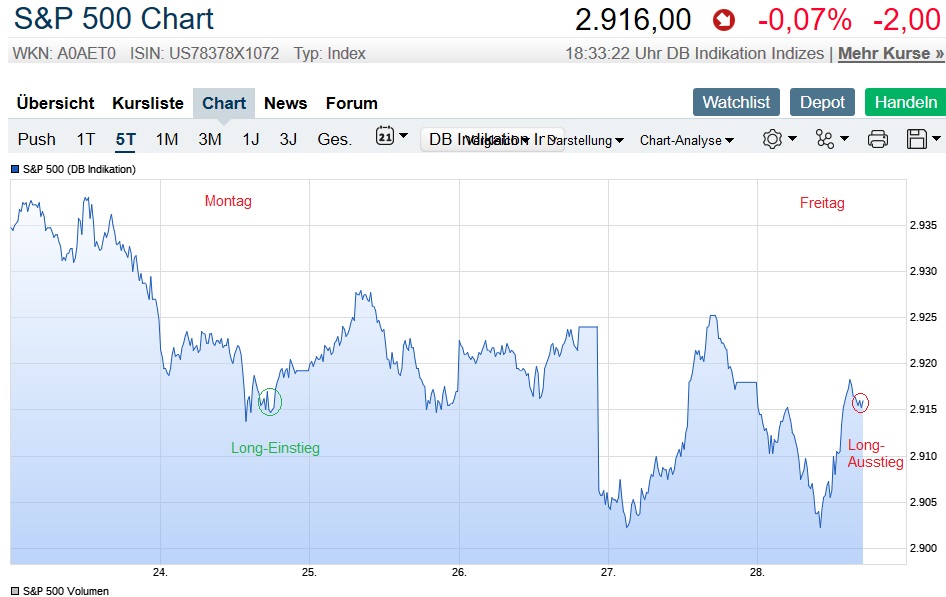The image size is (946, 597).
Task: Click the red price direction arrow icon
Action: 724,20
